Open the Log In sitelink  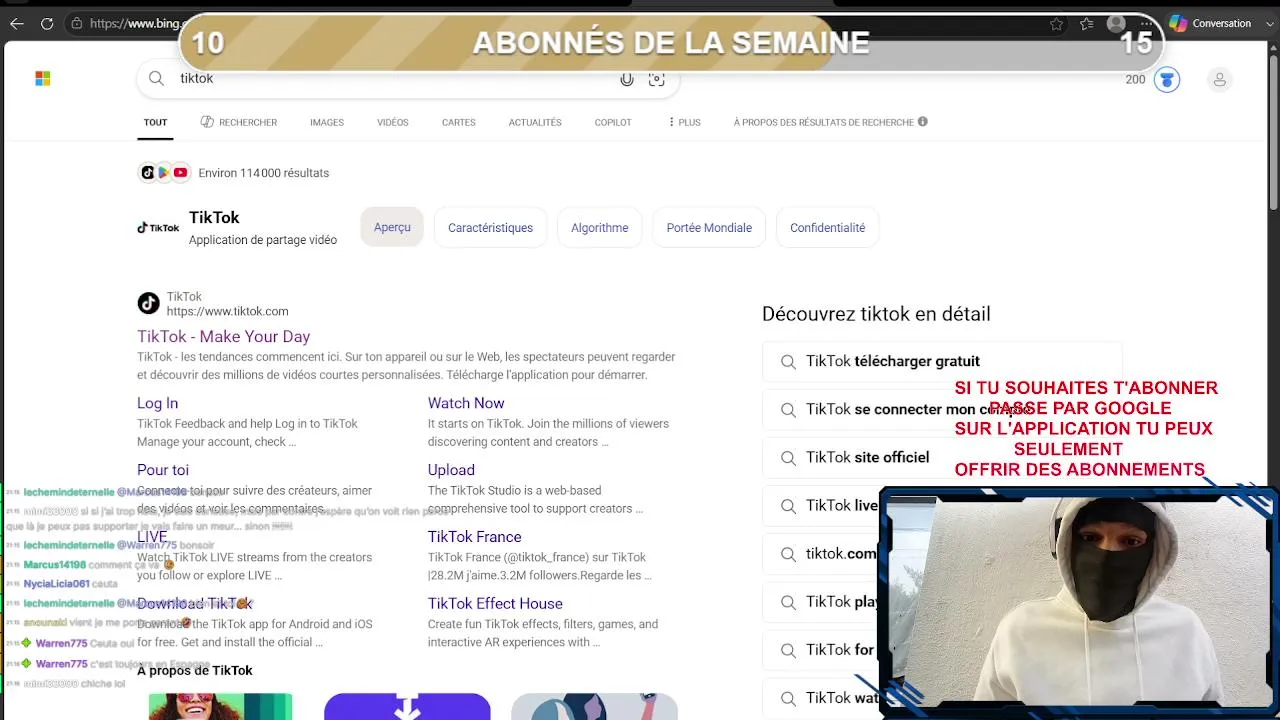[158, 403]
